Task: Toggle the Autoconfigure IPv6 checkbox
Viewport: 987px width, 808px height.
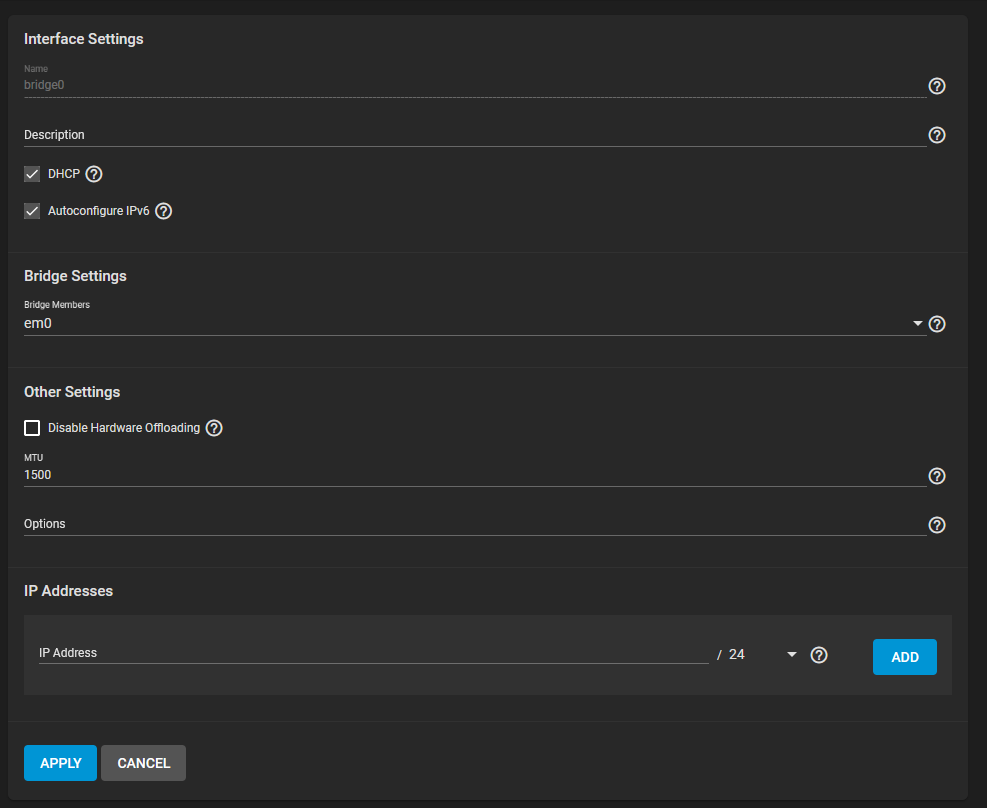Action: pyautogui.click(x=32, y=211)
